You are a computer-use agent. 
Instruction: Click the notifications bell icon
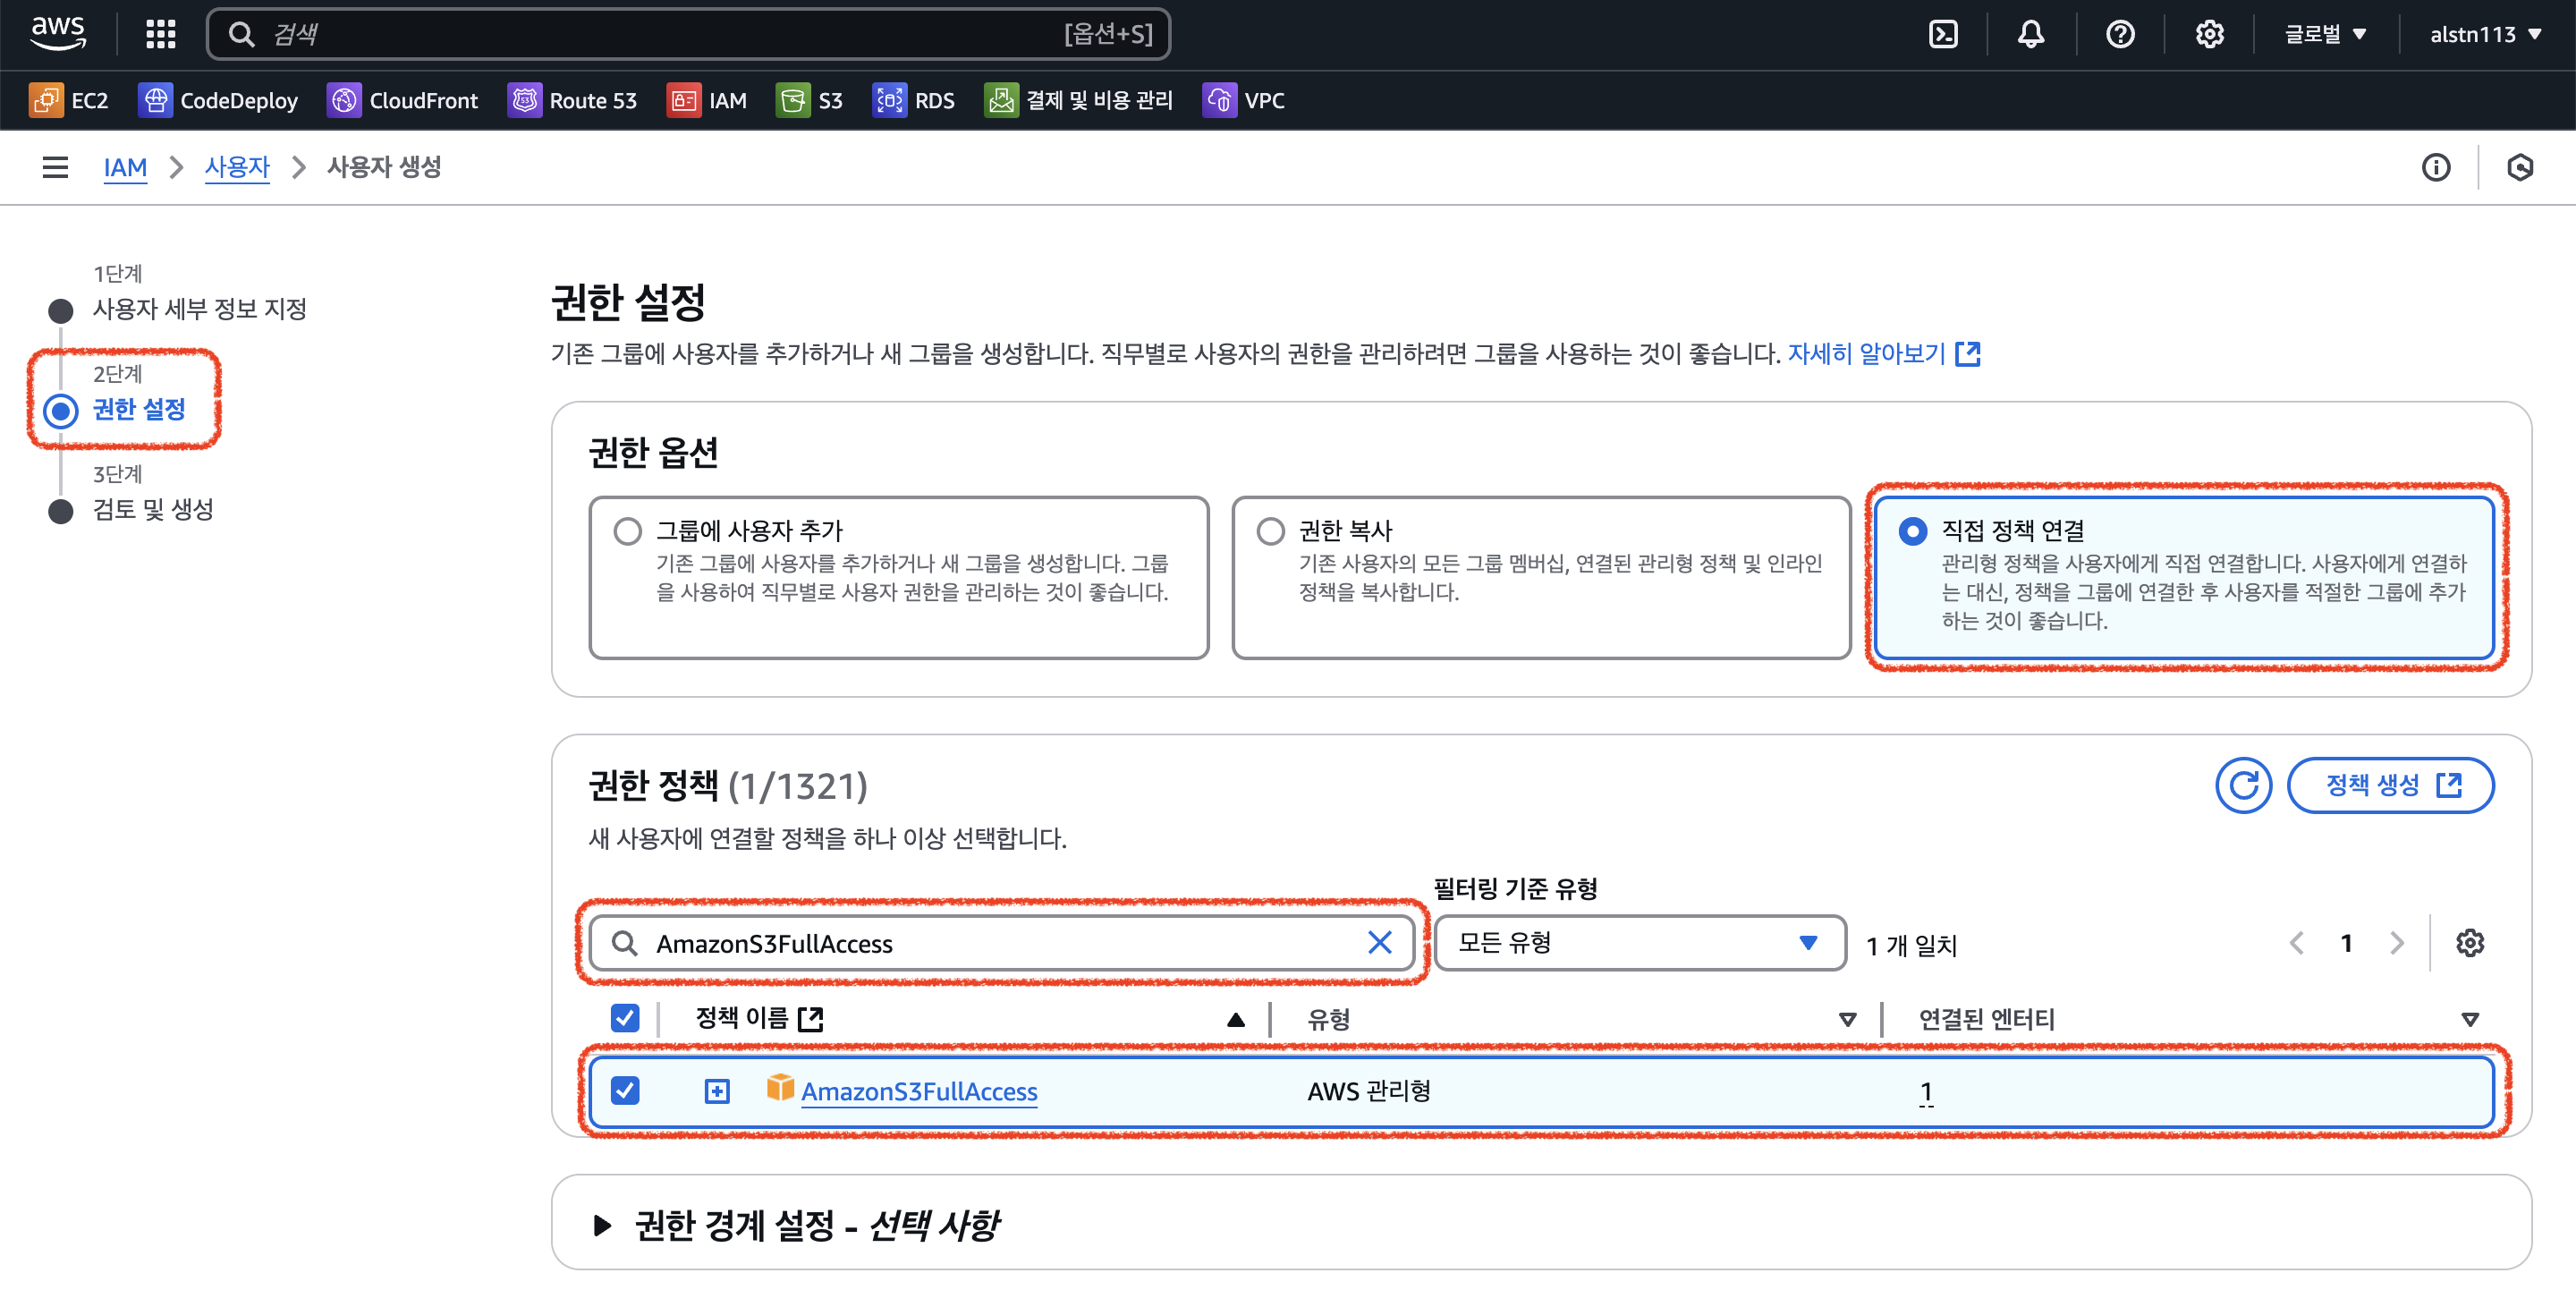coord(2030,35)
